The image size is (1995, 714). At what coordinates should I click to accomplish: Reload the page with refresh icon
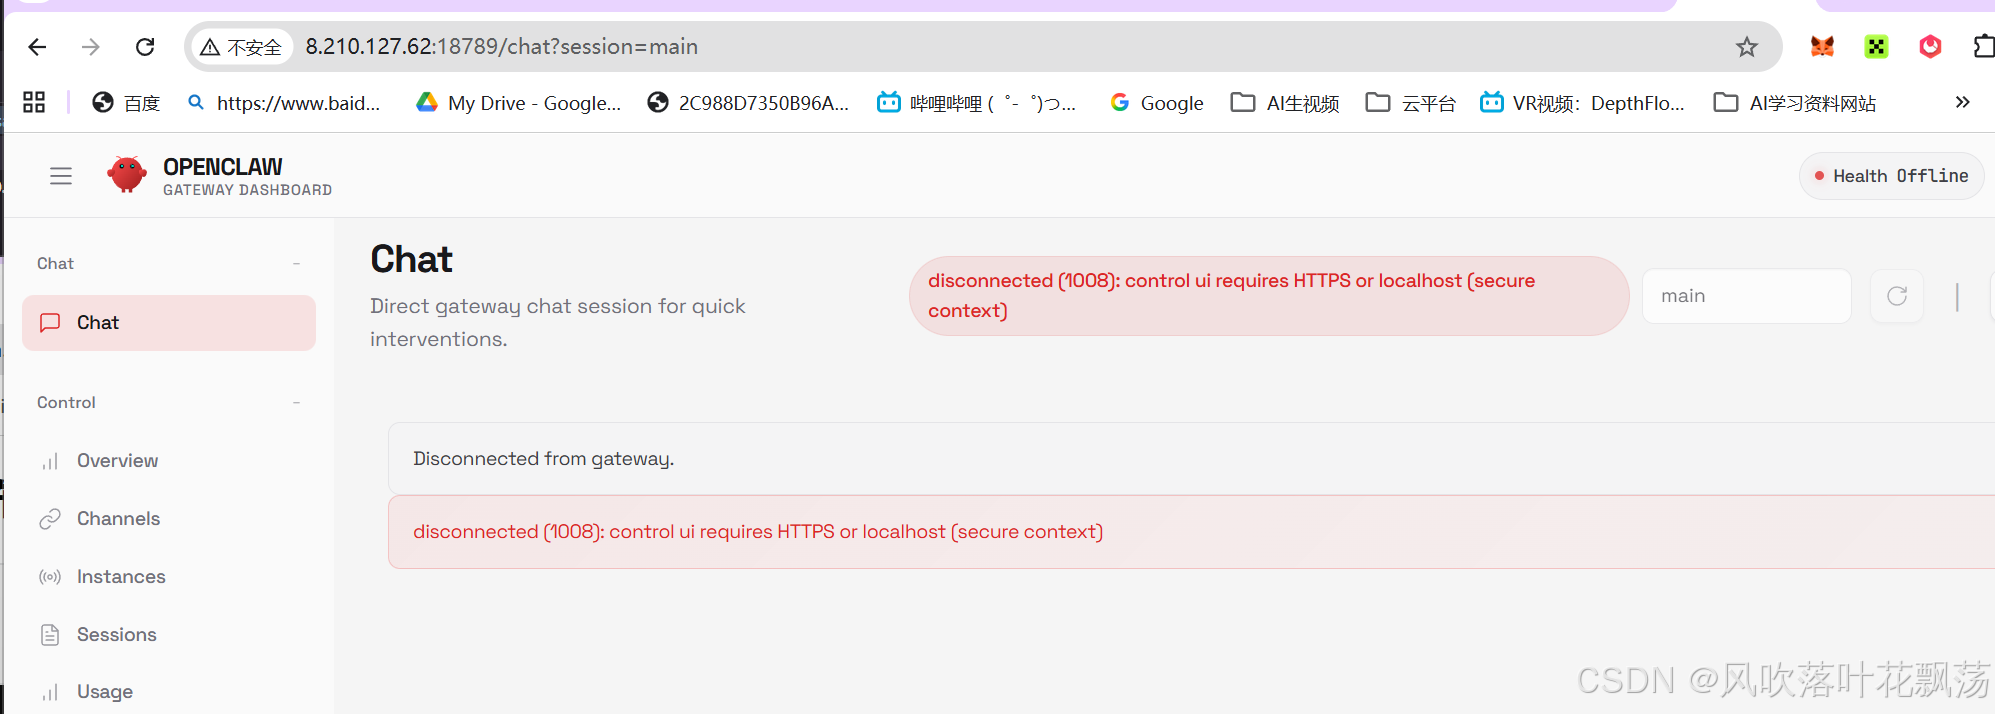pyautogui.click(x=145, y=47)
